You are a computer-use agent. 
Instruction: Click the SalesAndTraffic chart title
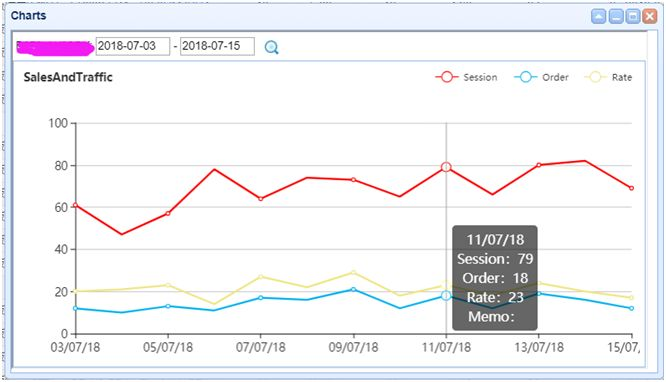pos(68,77)
